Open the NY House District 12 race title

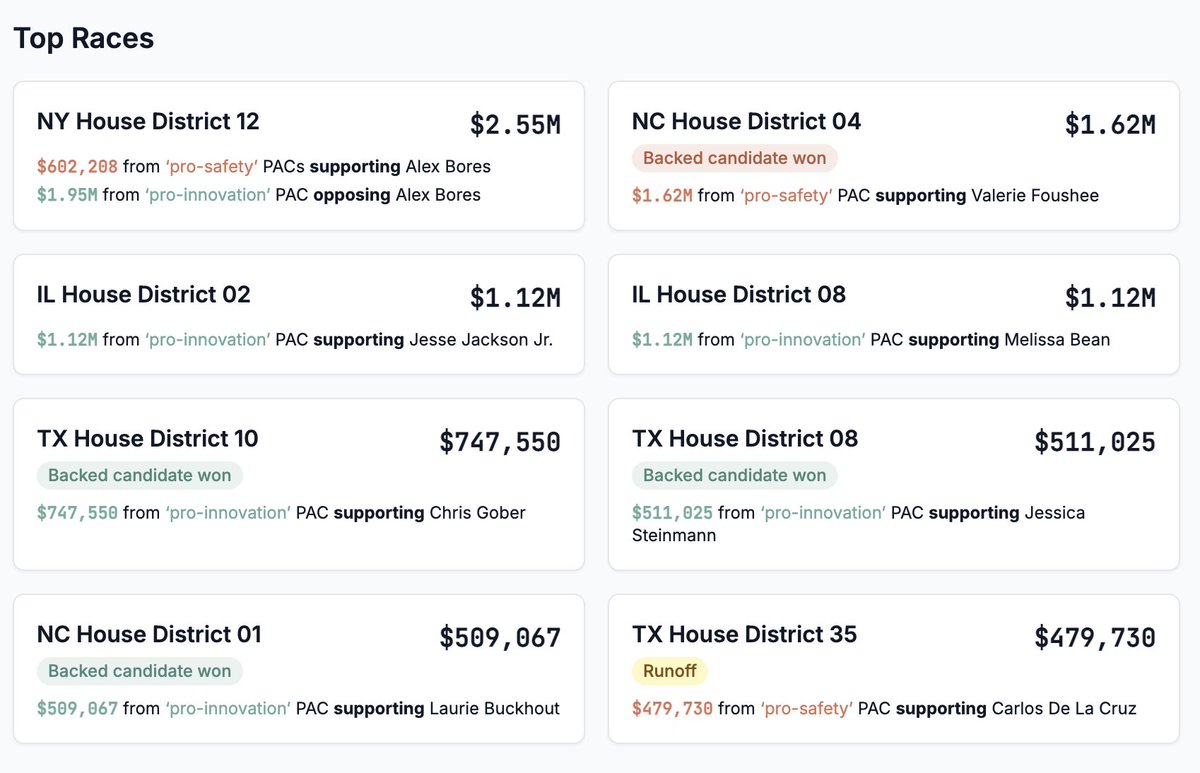click(x=148, y=122)
